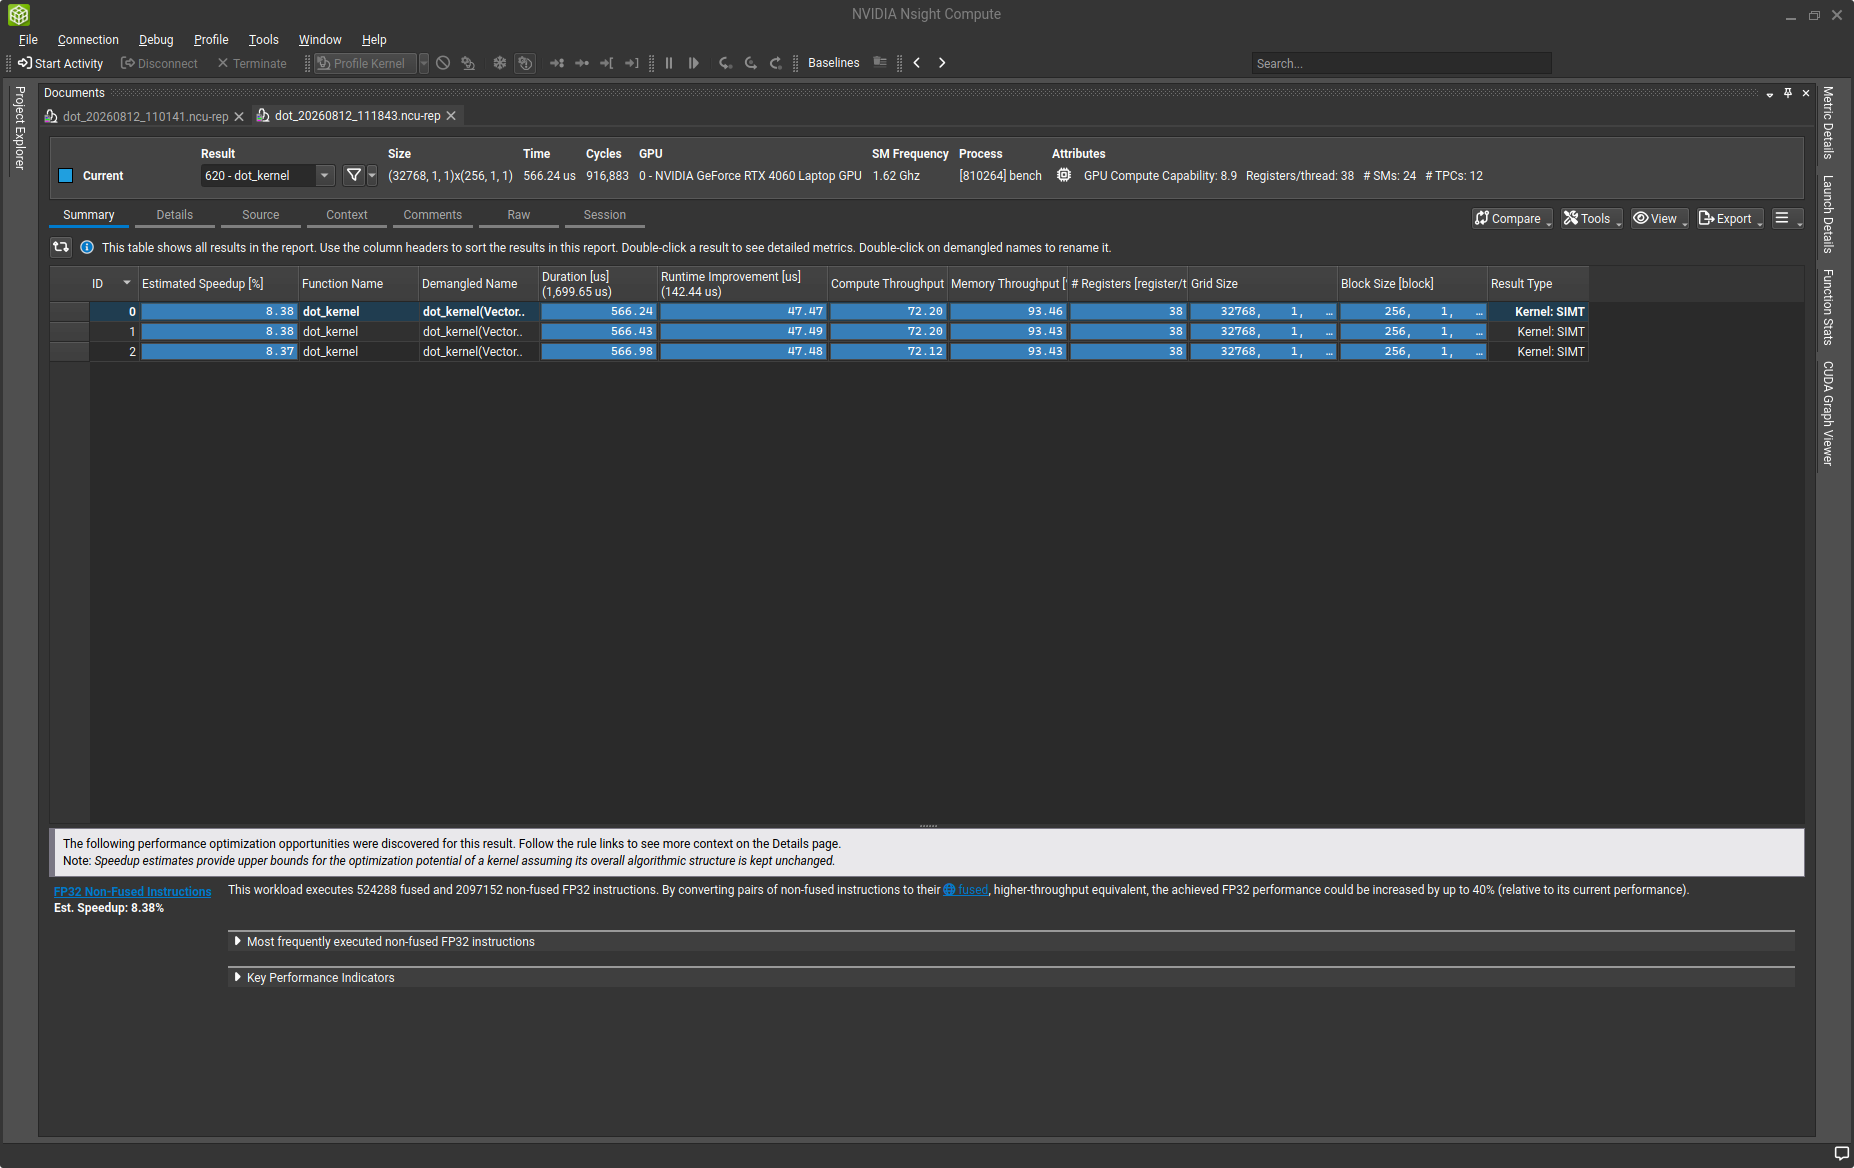Image resolution: width=1854 pixels, height=1168 pixels.
Task: Open the Profile menu
Action: 211,40
